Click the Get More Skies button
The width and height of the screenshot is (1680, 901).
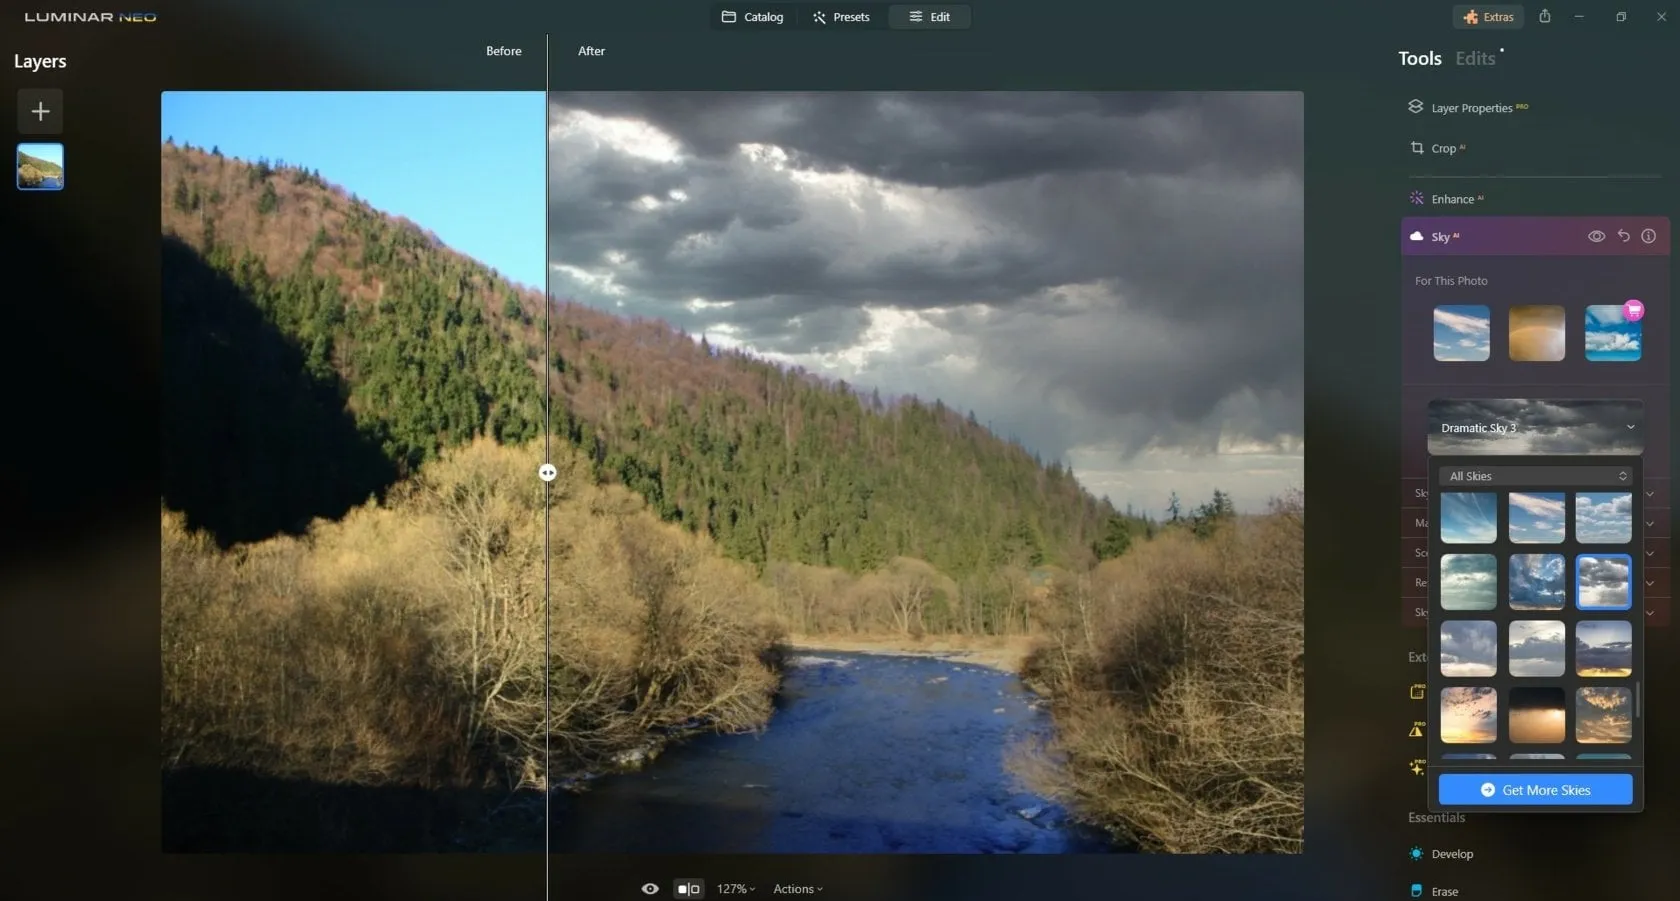pyautogui.click(x=1535, y=790)
